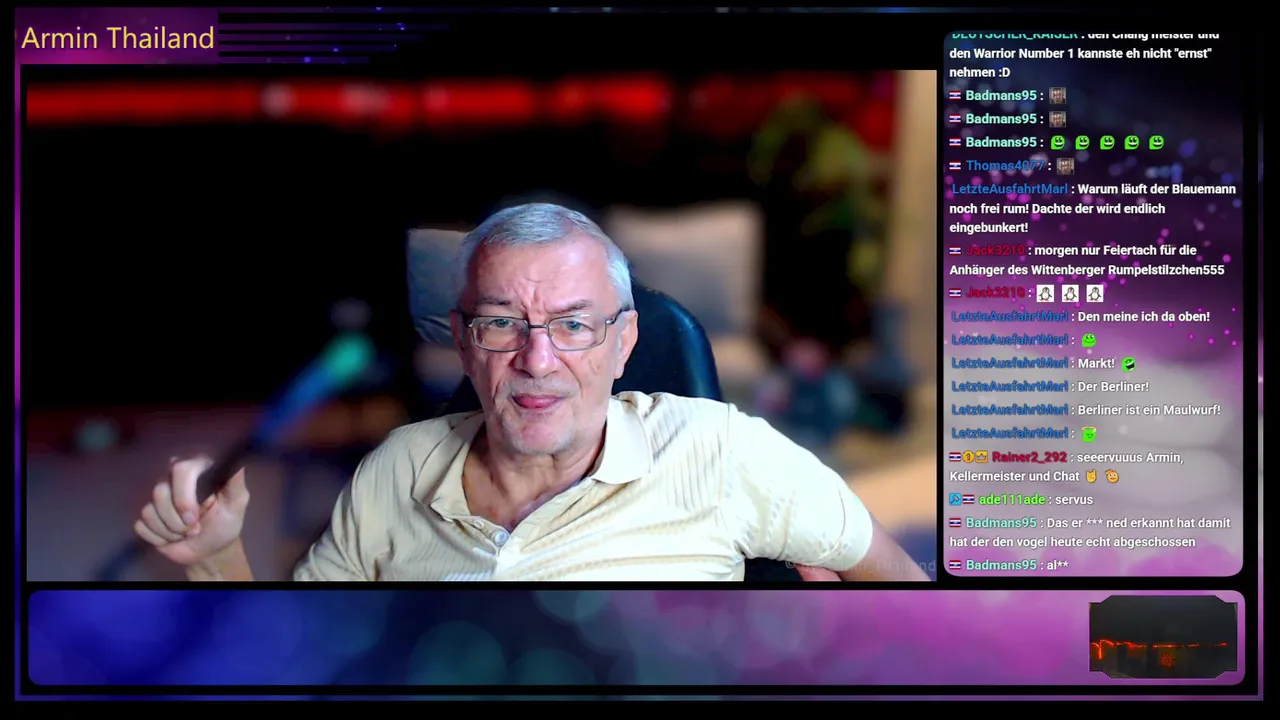Click the Thomas4077 emote image
This screenshot has width=1280, height=720.
tap(1065, 166)
